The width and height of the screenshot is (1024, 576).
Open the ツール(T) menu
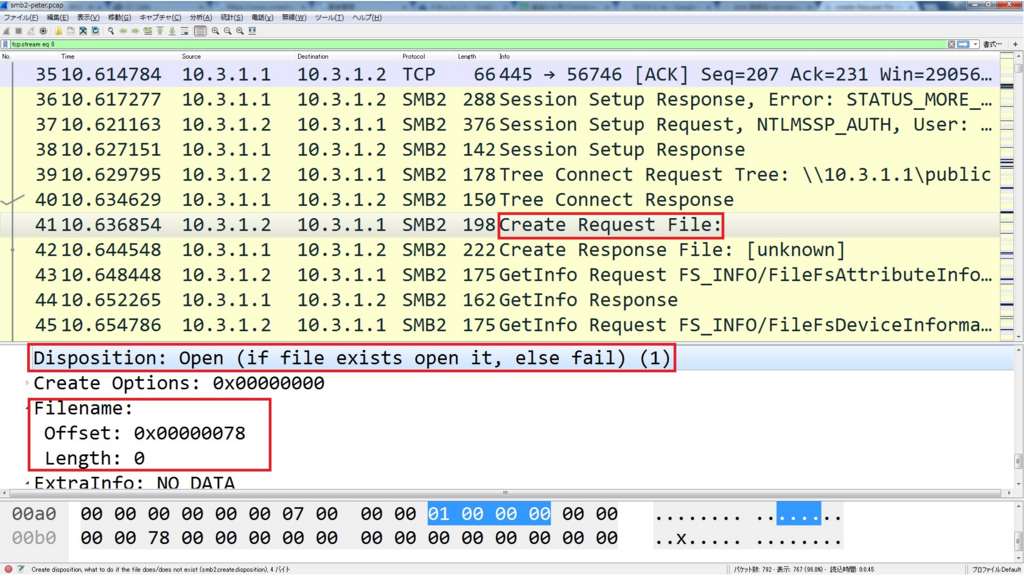tap(329, 18)
